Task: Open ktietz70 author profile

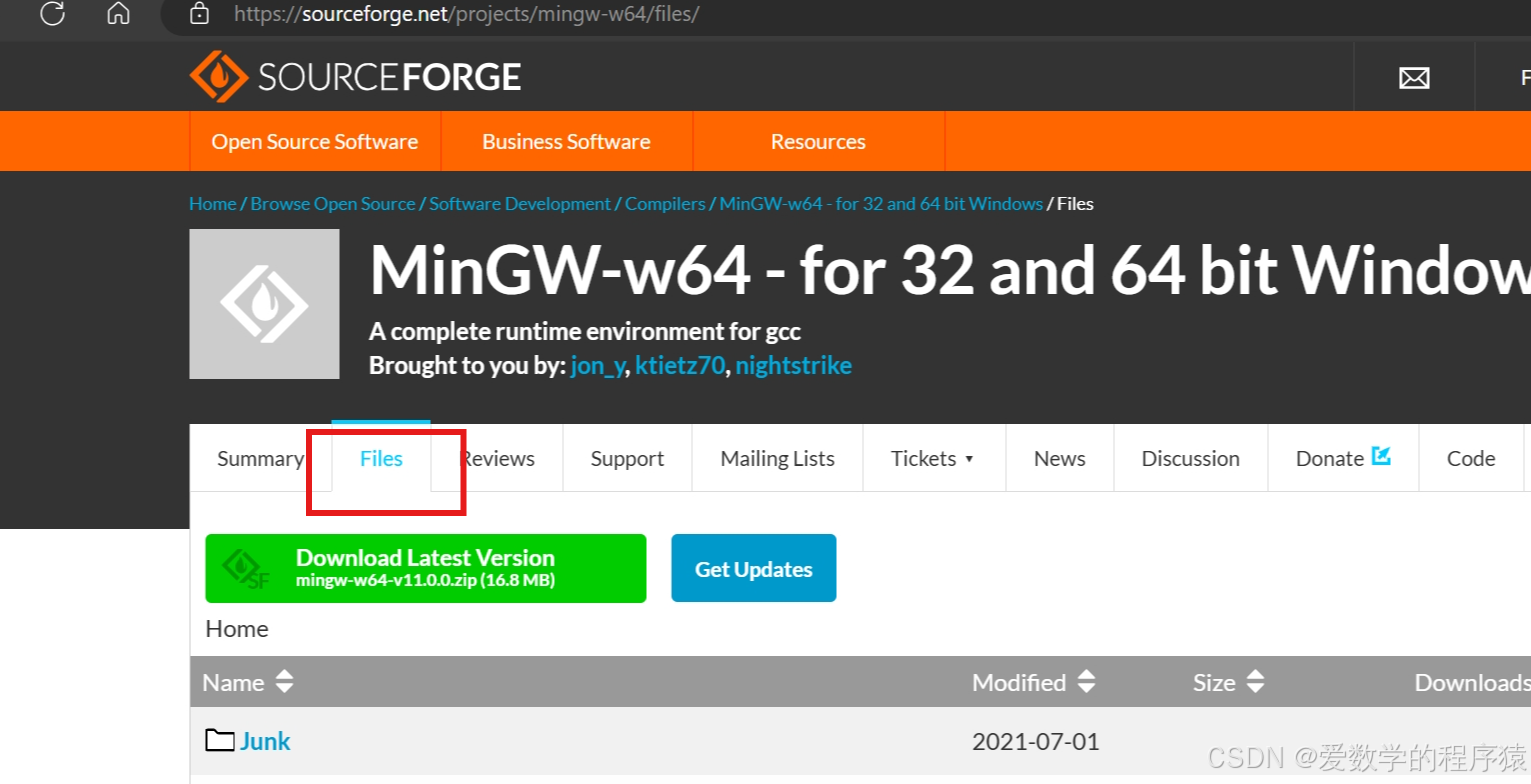Action: point(680,366)
